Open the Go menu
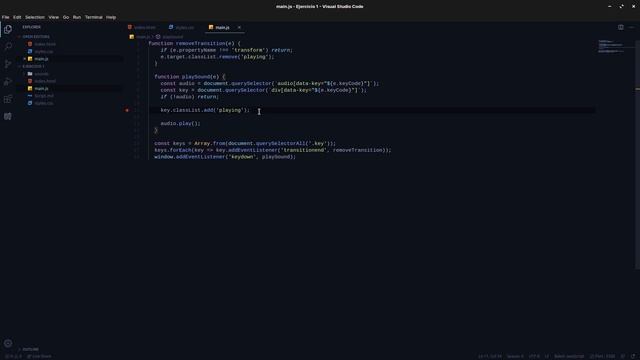Image resolution: width=640 pixels, height=360 pixels. pyautogui.click(x=66, y=17)
